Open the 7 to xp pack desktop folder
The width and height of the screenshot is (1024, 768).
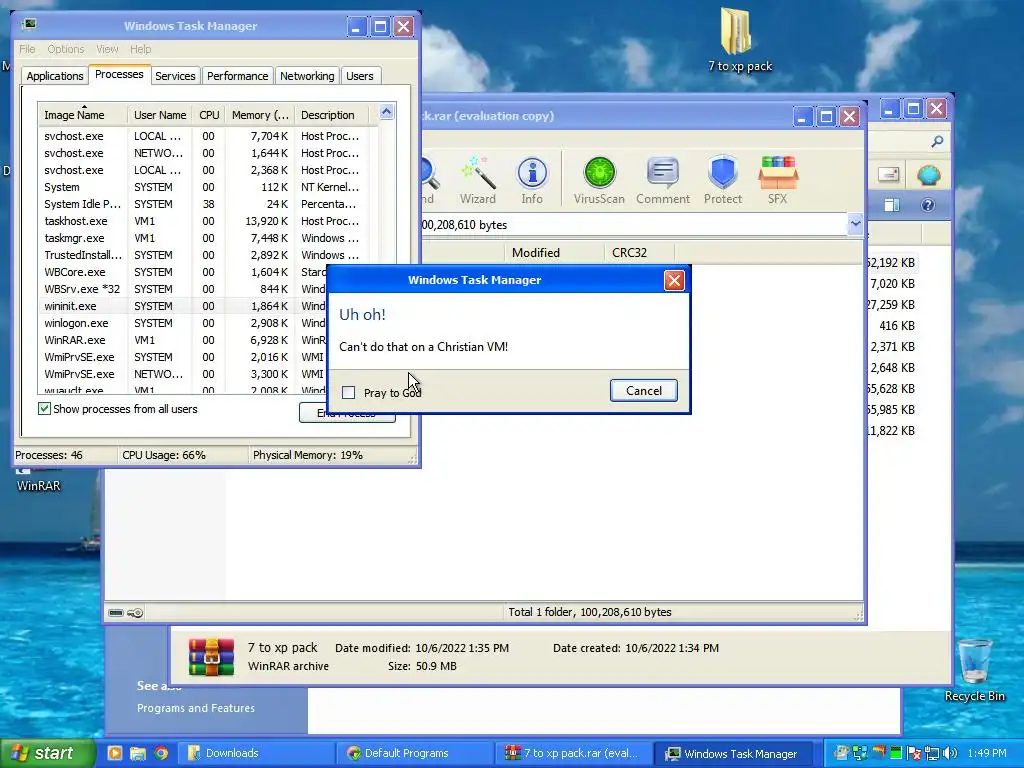coord(739,39)
